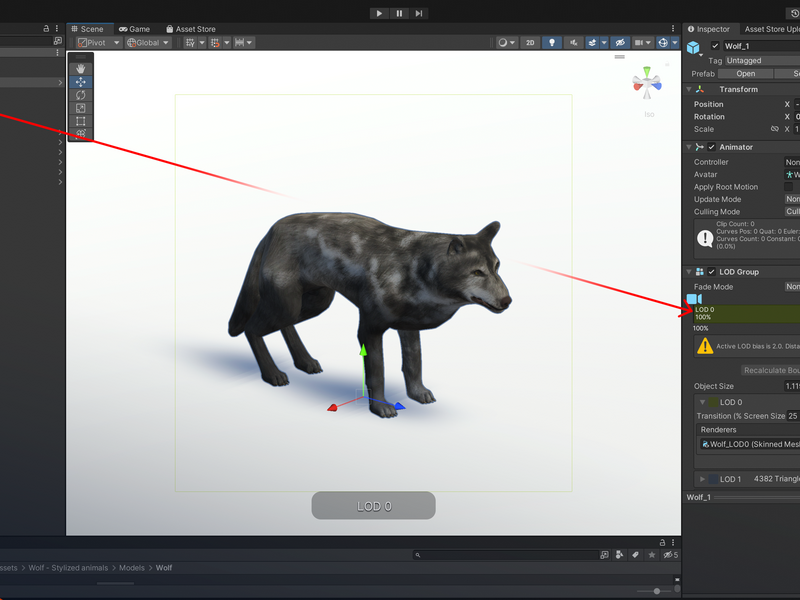Toggle the Animator enabled checkbox
The height and width of the screenshot is (600, 800).
point(711,147)
